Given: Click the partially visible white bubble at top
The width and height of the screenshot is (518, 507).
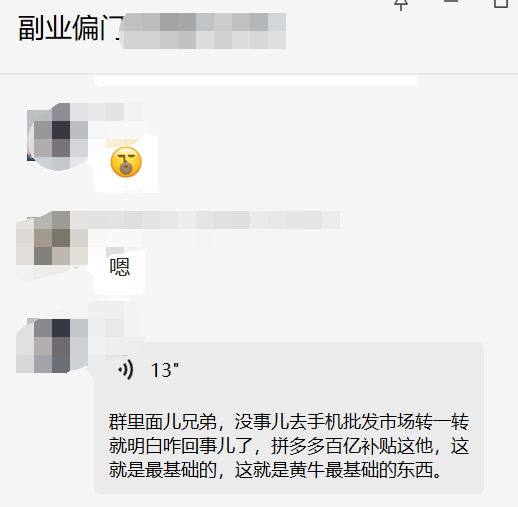Looking at the screenshot, I should [256, 80].
